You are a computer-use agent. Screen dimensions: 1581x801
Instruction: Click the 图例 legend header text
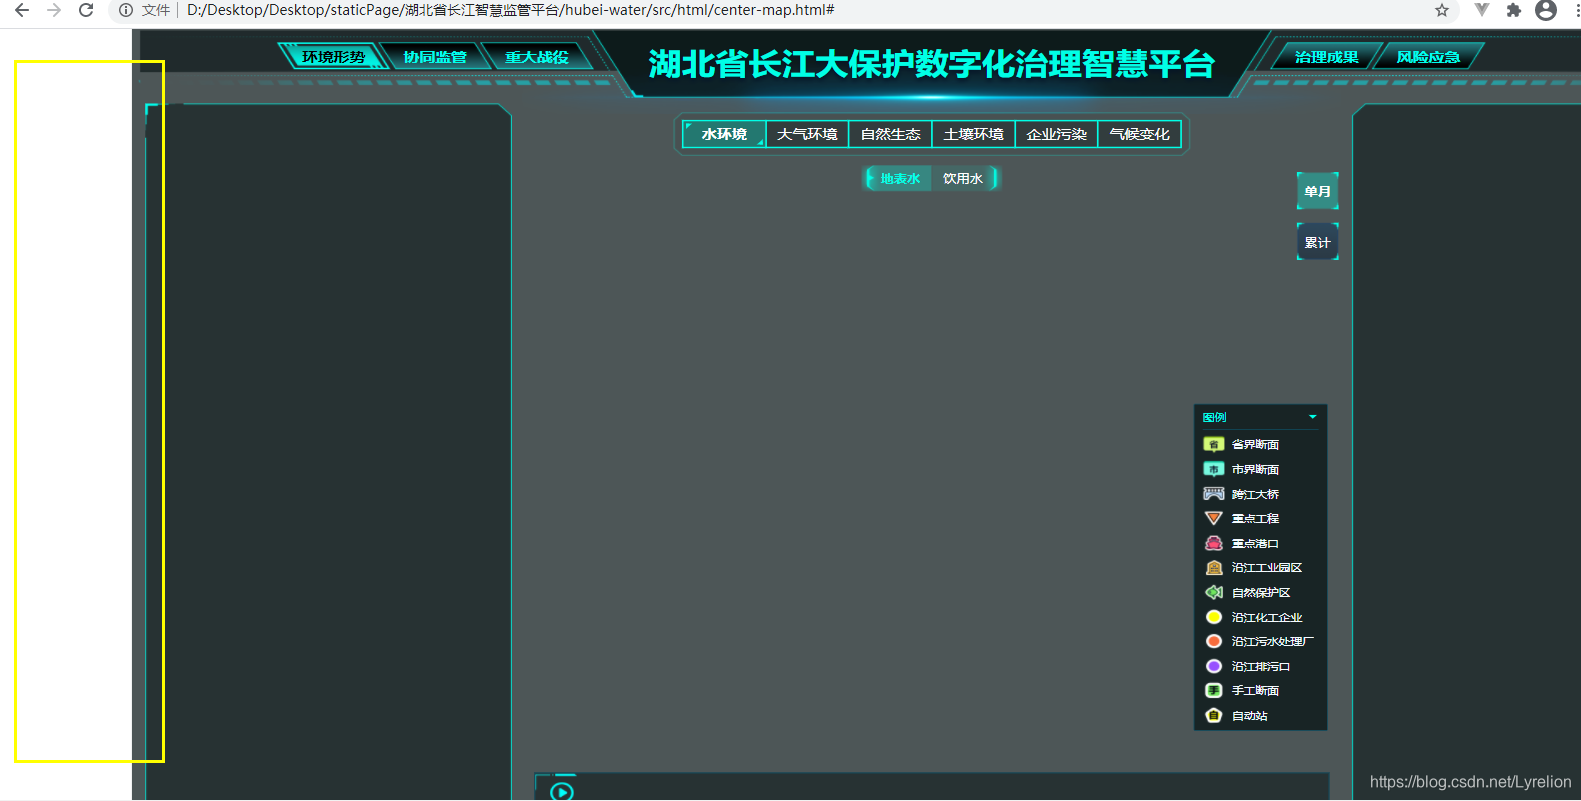(1214, 417)
